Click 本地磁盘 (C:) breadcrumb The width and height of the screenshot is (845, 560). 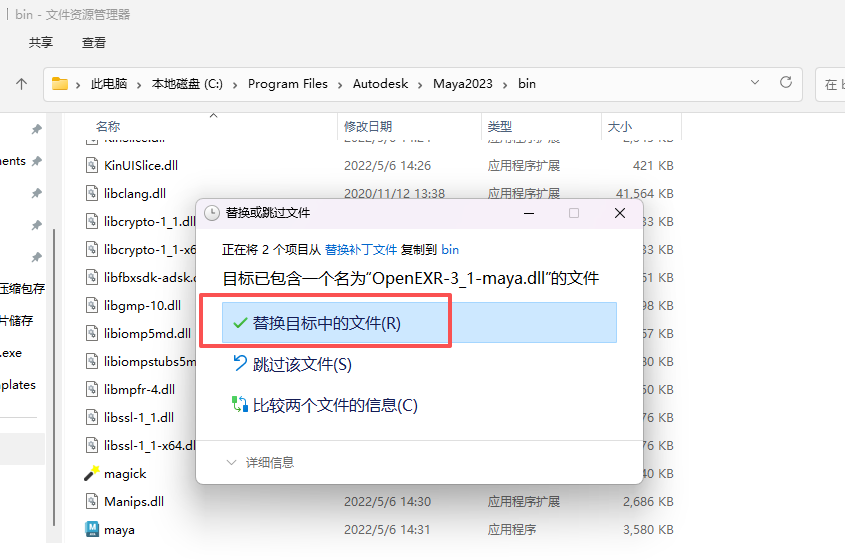(187, 84)
